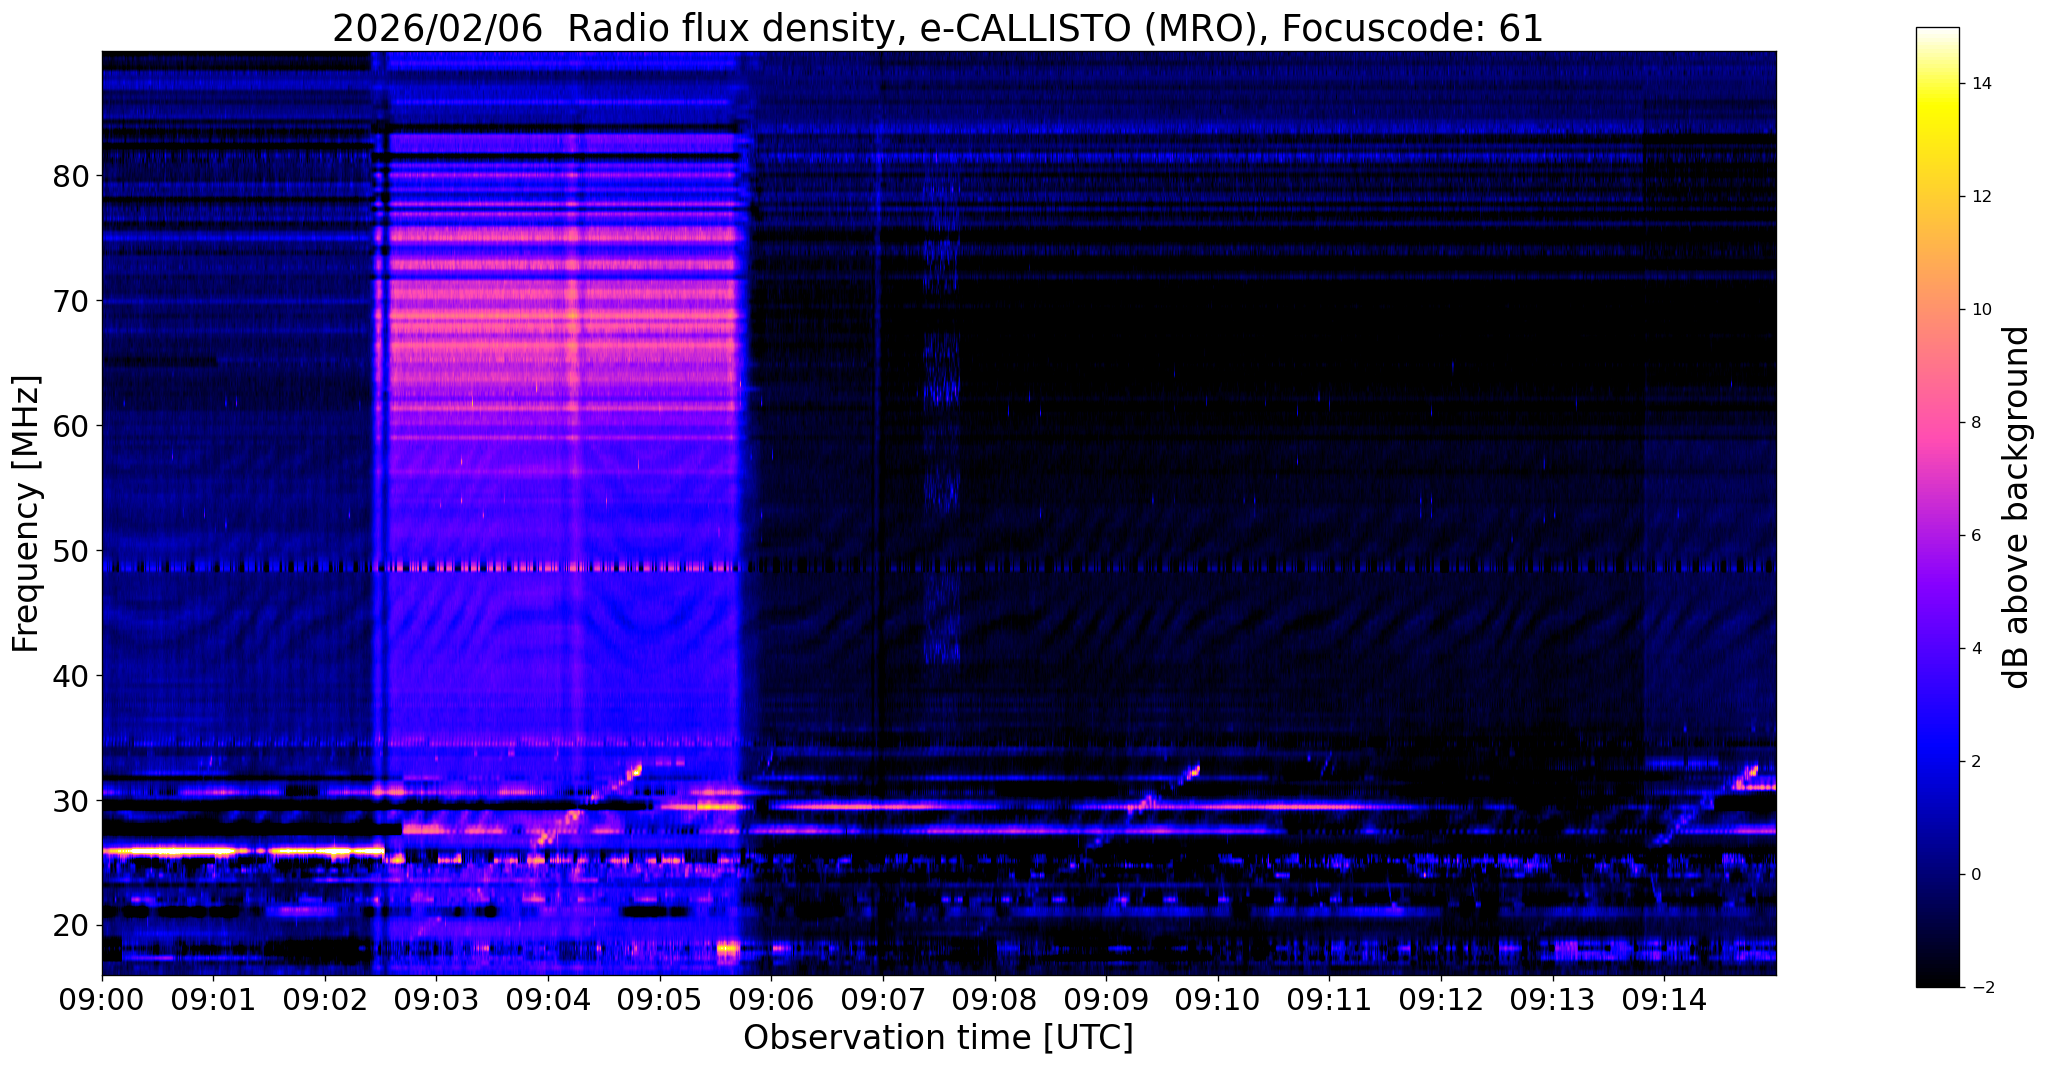
Task: Click the 09:06 time tick label
Action: [x=772, y=1000]
